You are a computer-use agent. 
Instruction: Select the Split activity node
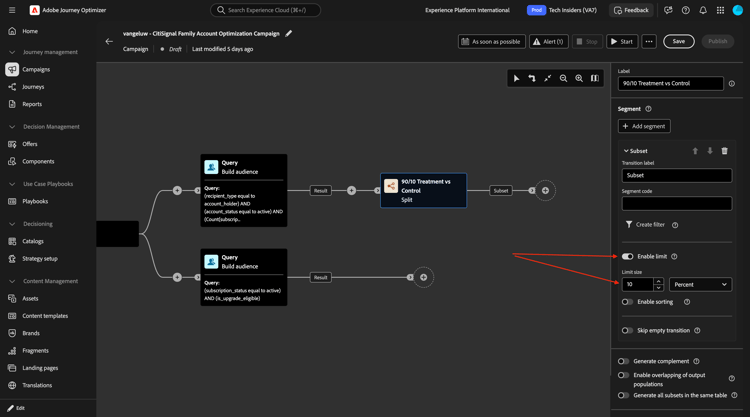pyautogui.click(x=423, y=190)
